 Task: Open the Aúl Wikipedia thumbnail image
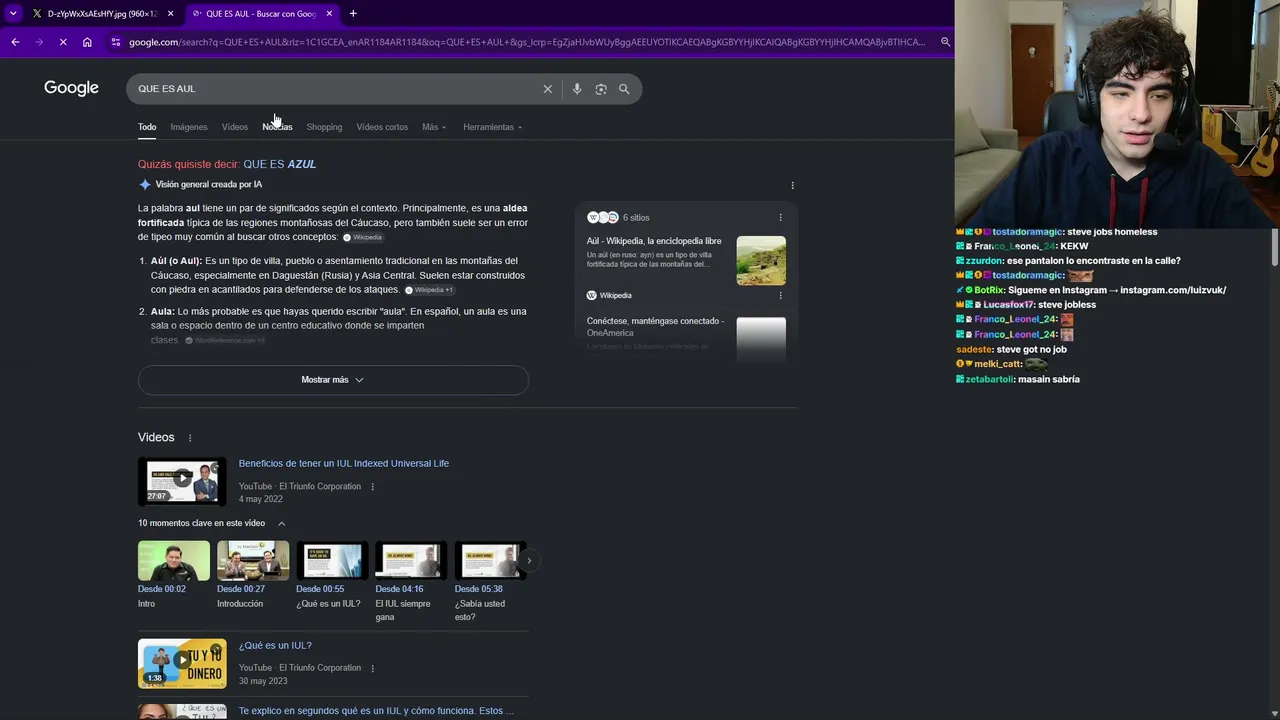[761, 260]
